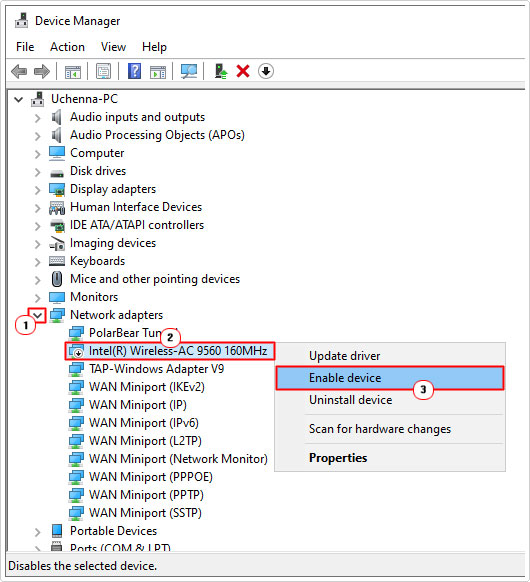Open the Help menu
This screenshot has height=582, width=530.
[x=154, y=47]
